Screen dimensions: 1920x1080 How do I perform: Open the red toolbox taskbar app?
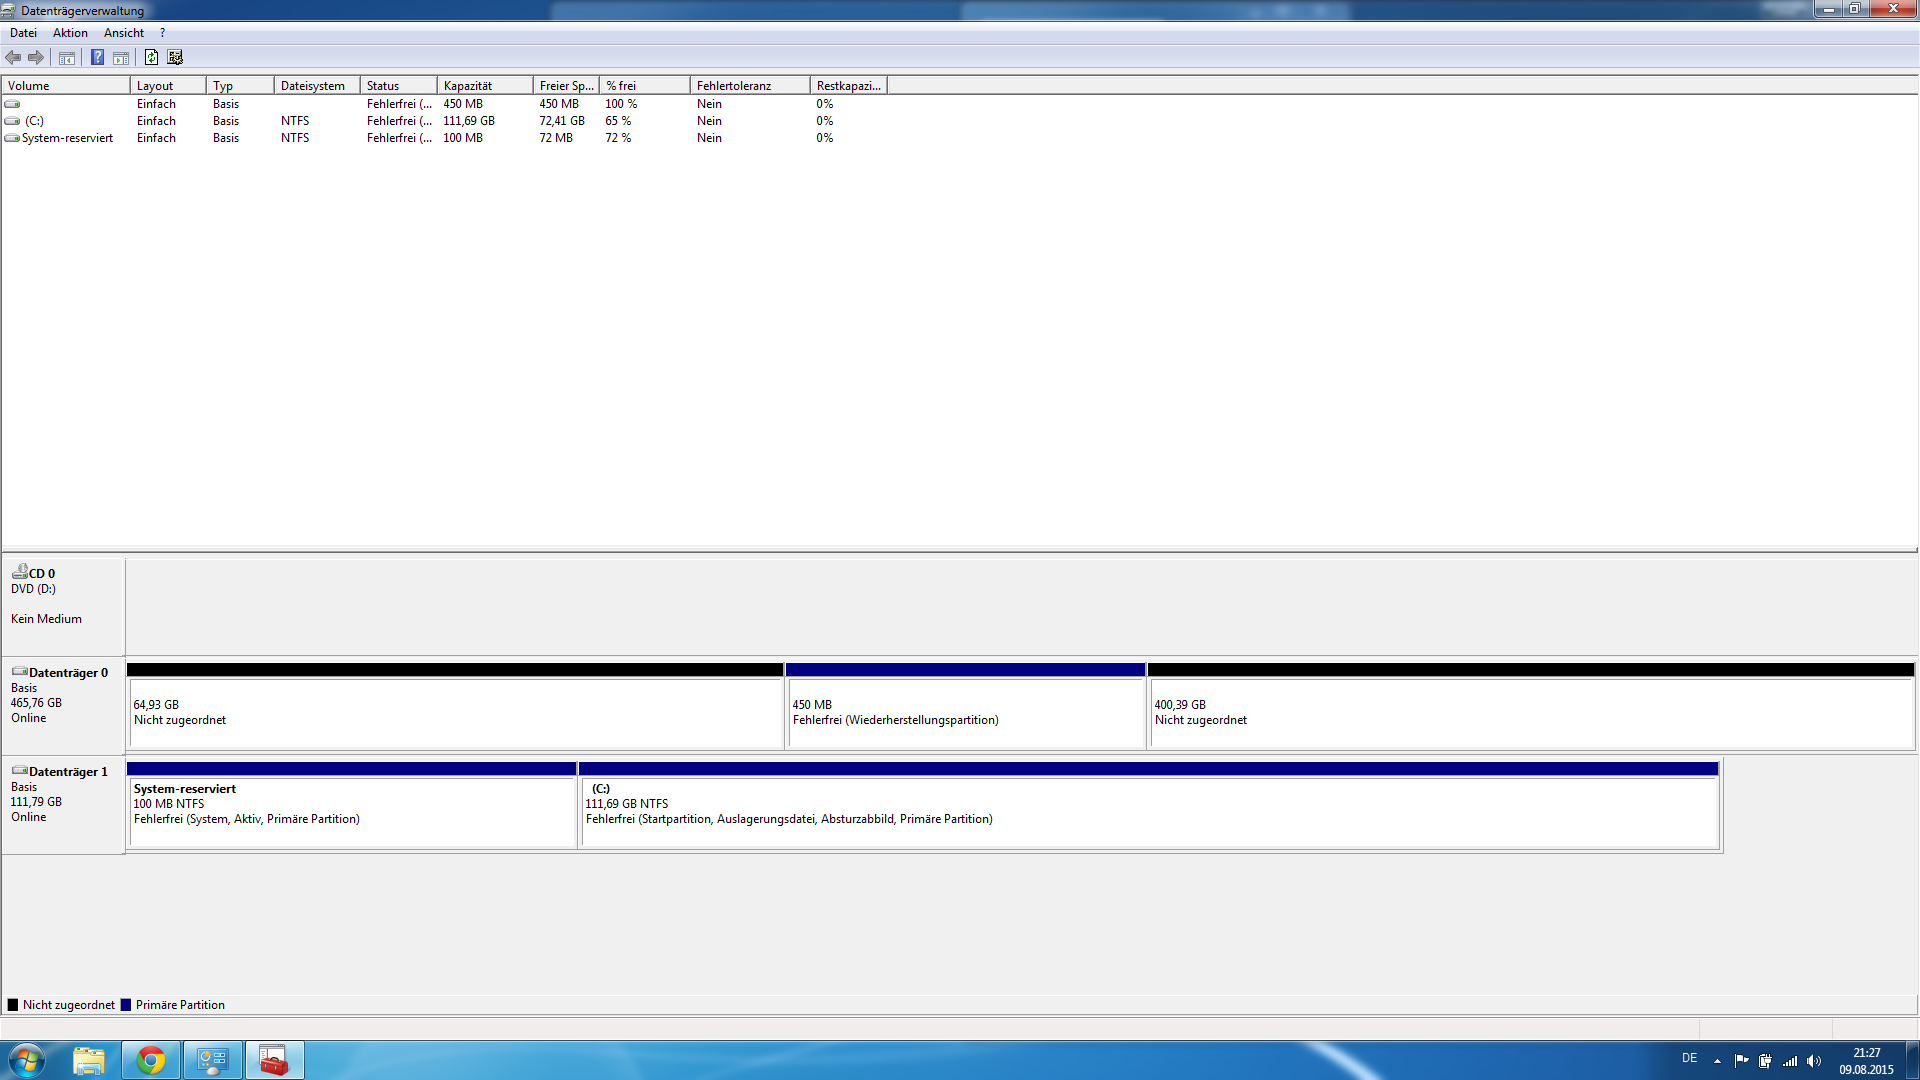274,1060
